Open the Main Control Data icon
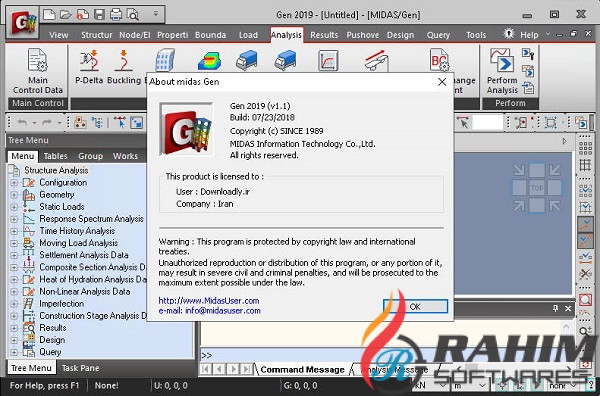The width and height of the screenshot is (600, 396). [x=38, y=71]
